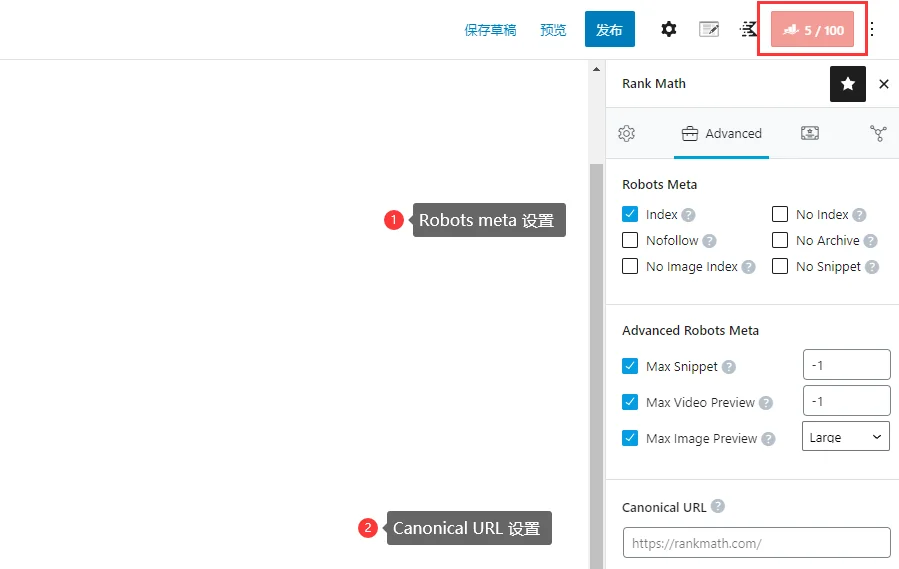
Task: Enable the No Image Index checkbox
Action: pos(630,266)
